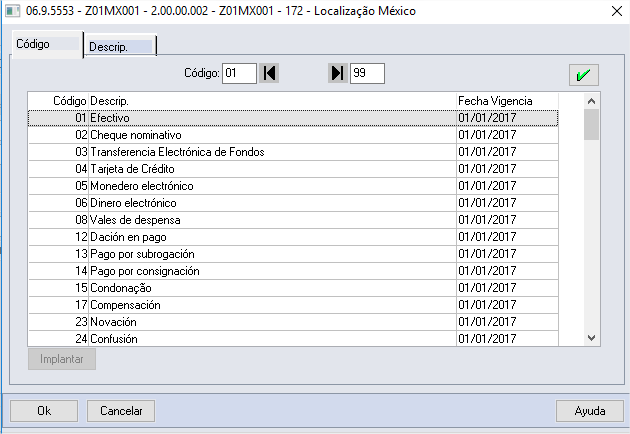Select the row 'Tarjeta de Crédito'
Viewport: 630px width, 434px height.
(293, 169)
